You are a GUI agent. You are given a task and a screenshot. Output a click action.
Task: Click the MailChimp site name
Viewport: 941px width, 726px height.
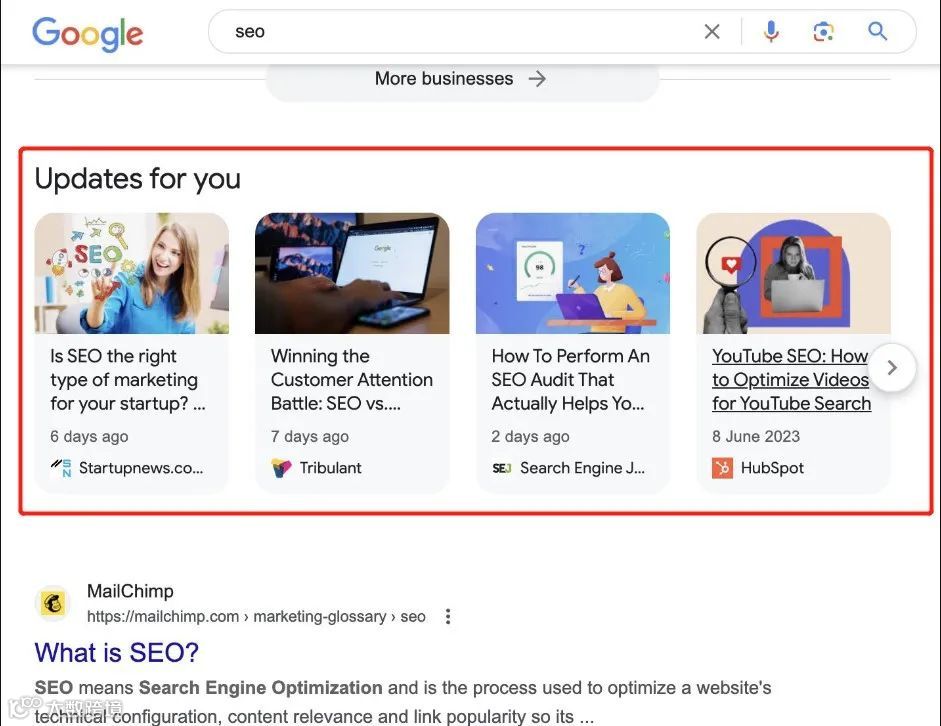coord(130,591)
